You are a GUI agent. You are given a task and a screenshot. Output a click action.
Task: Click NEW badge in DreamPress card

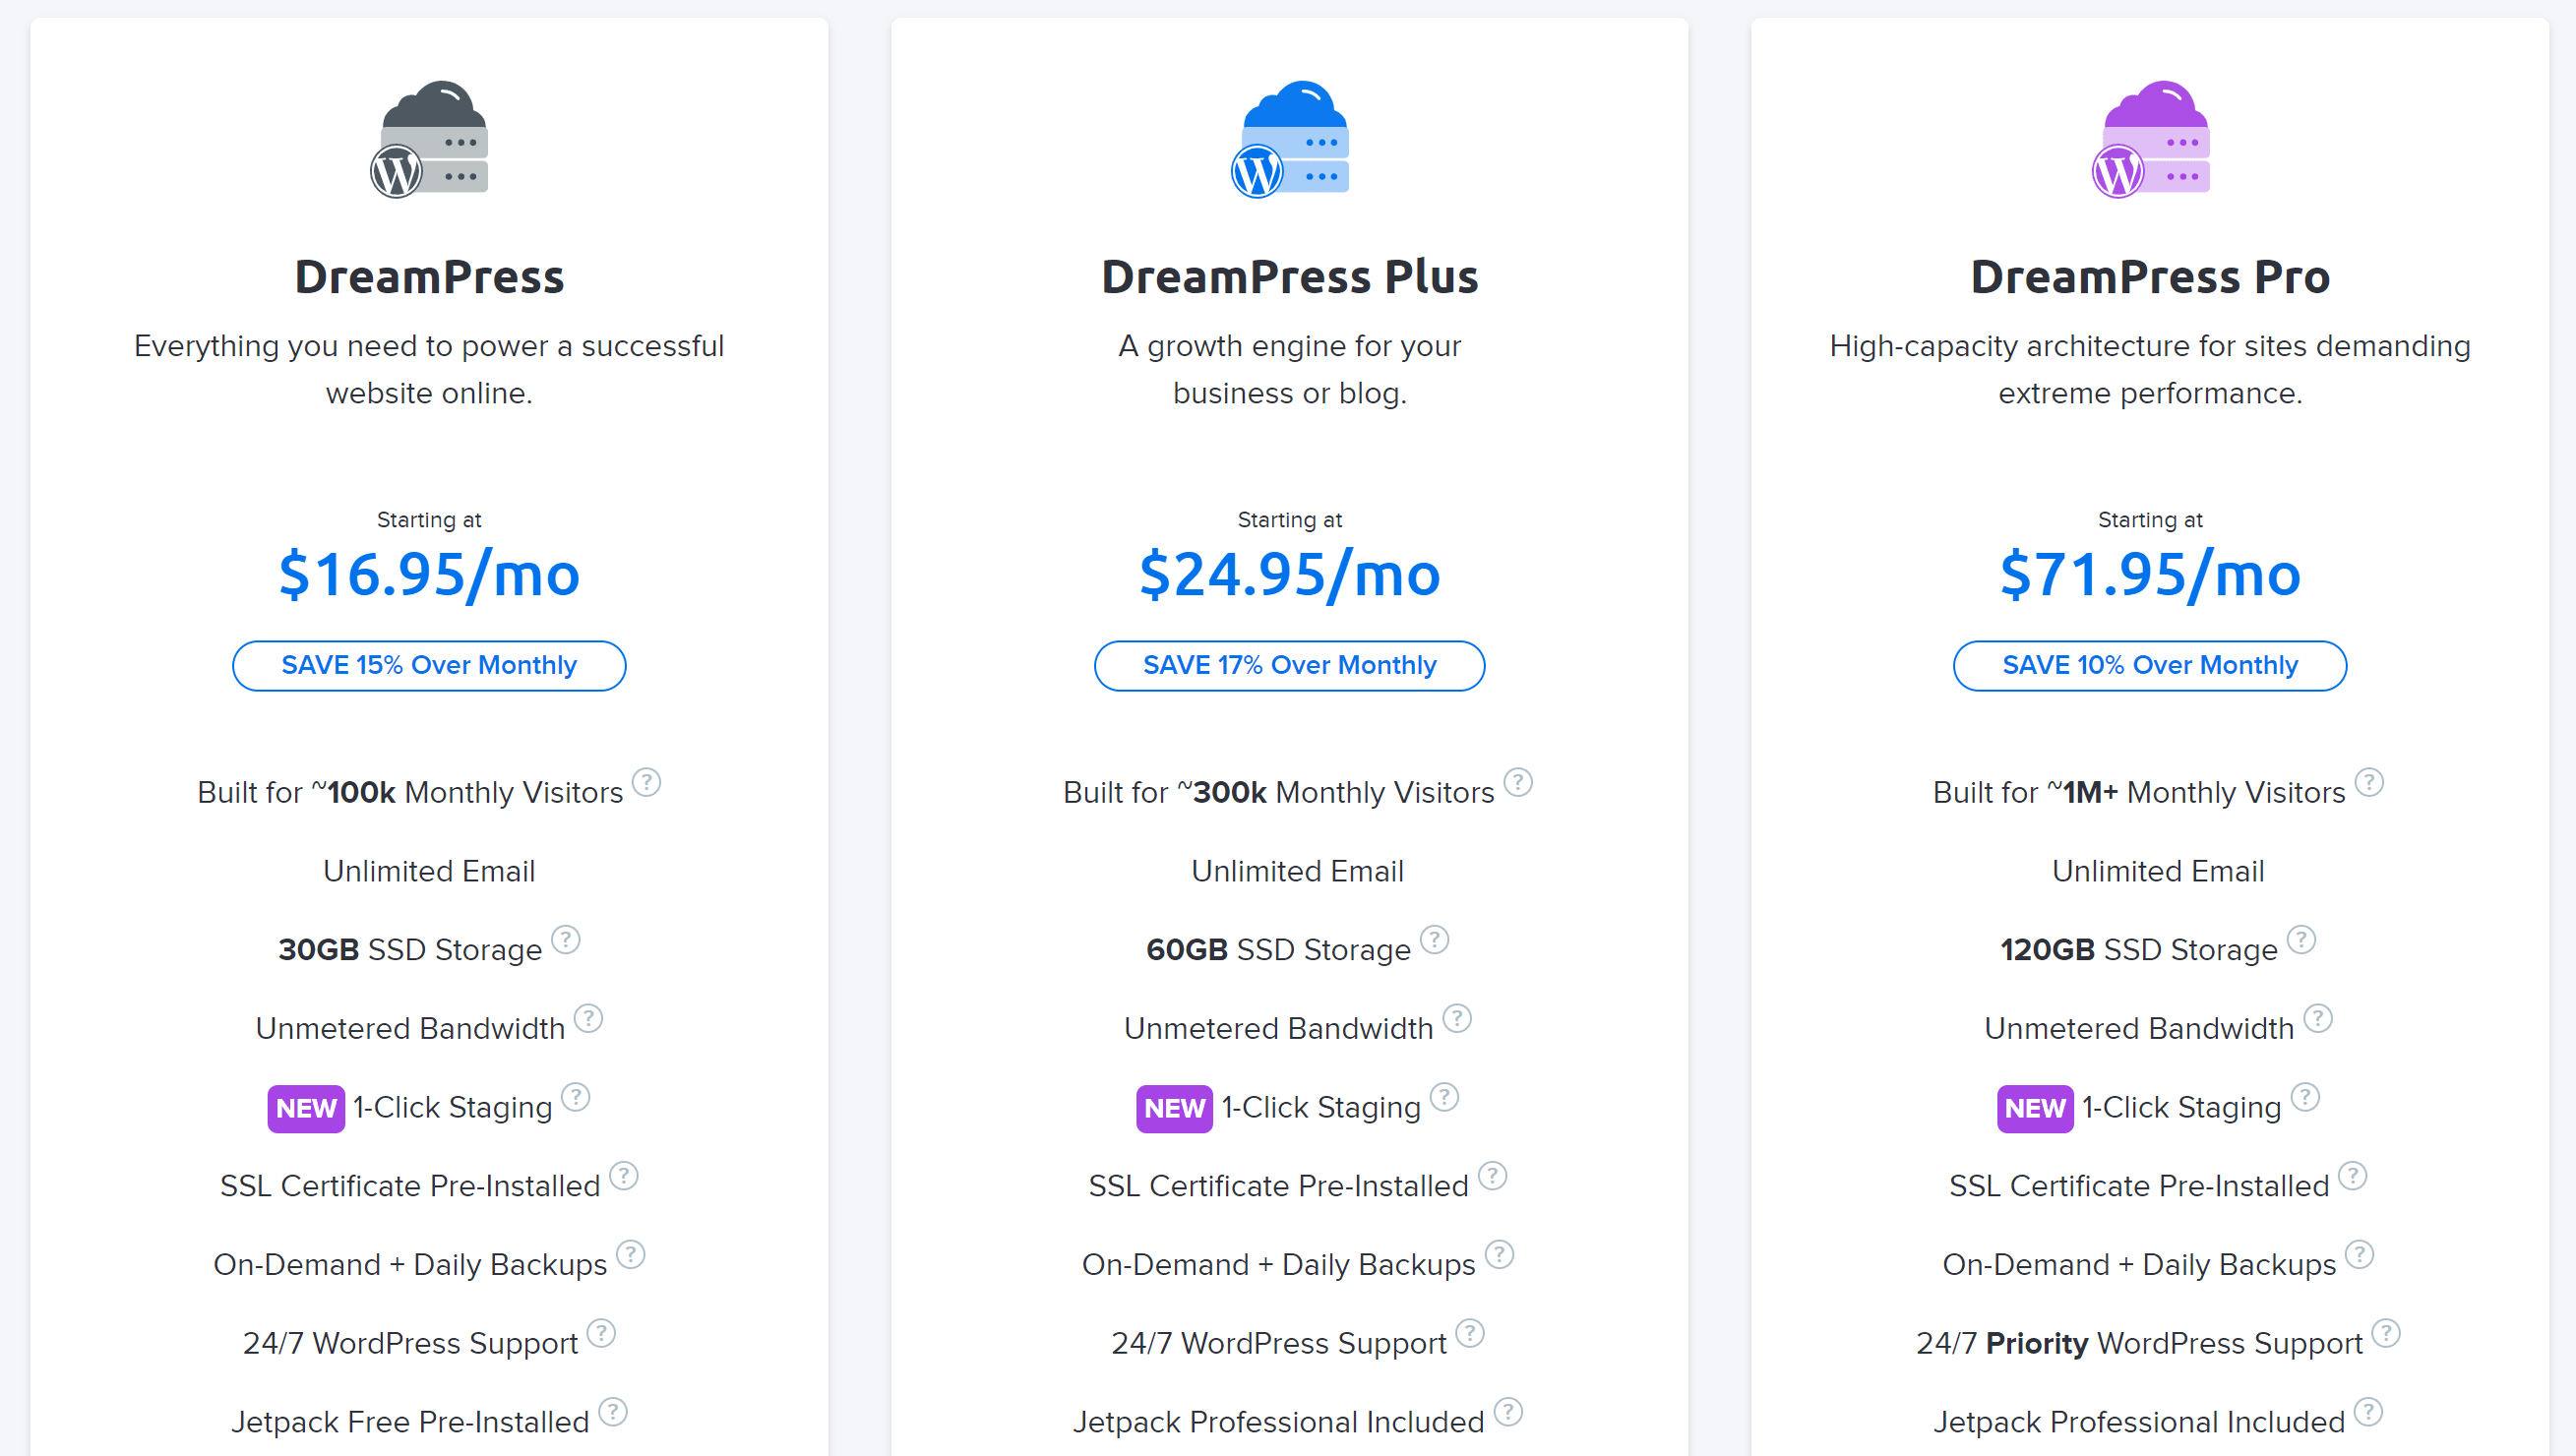306,1109
